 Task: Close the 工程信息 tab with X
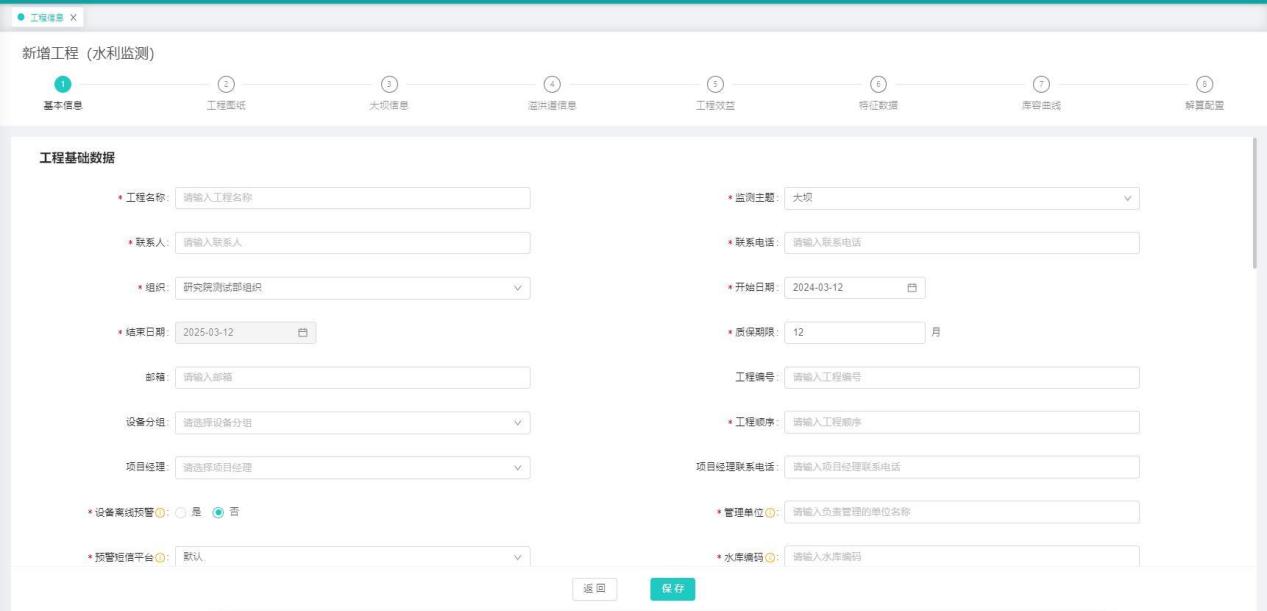tap(74, 19)
